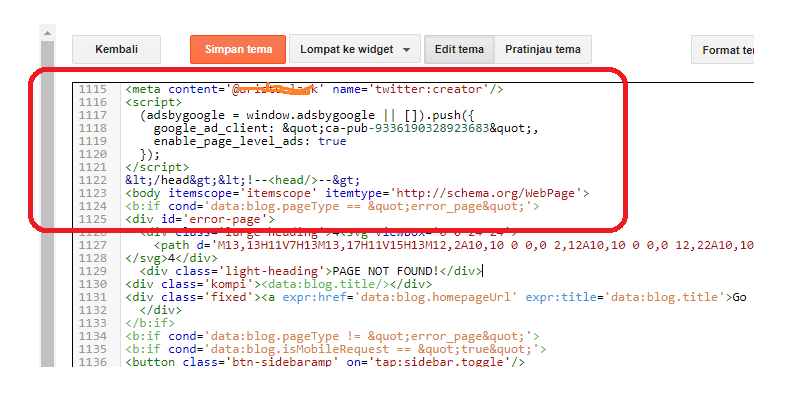Click line number 1136 in gutter
Screen dimensions: 794x413
93,362
